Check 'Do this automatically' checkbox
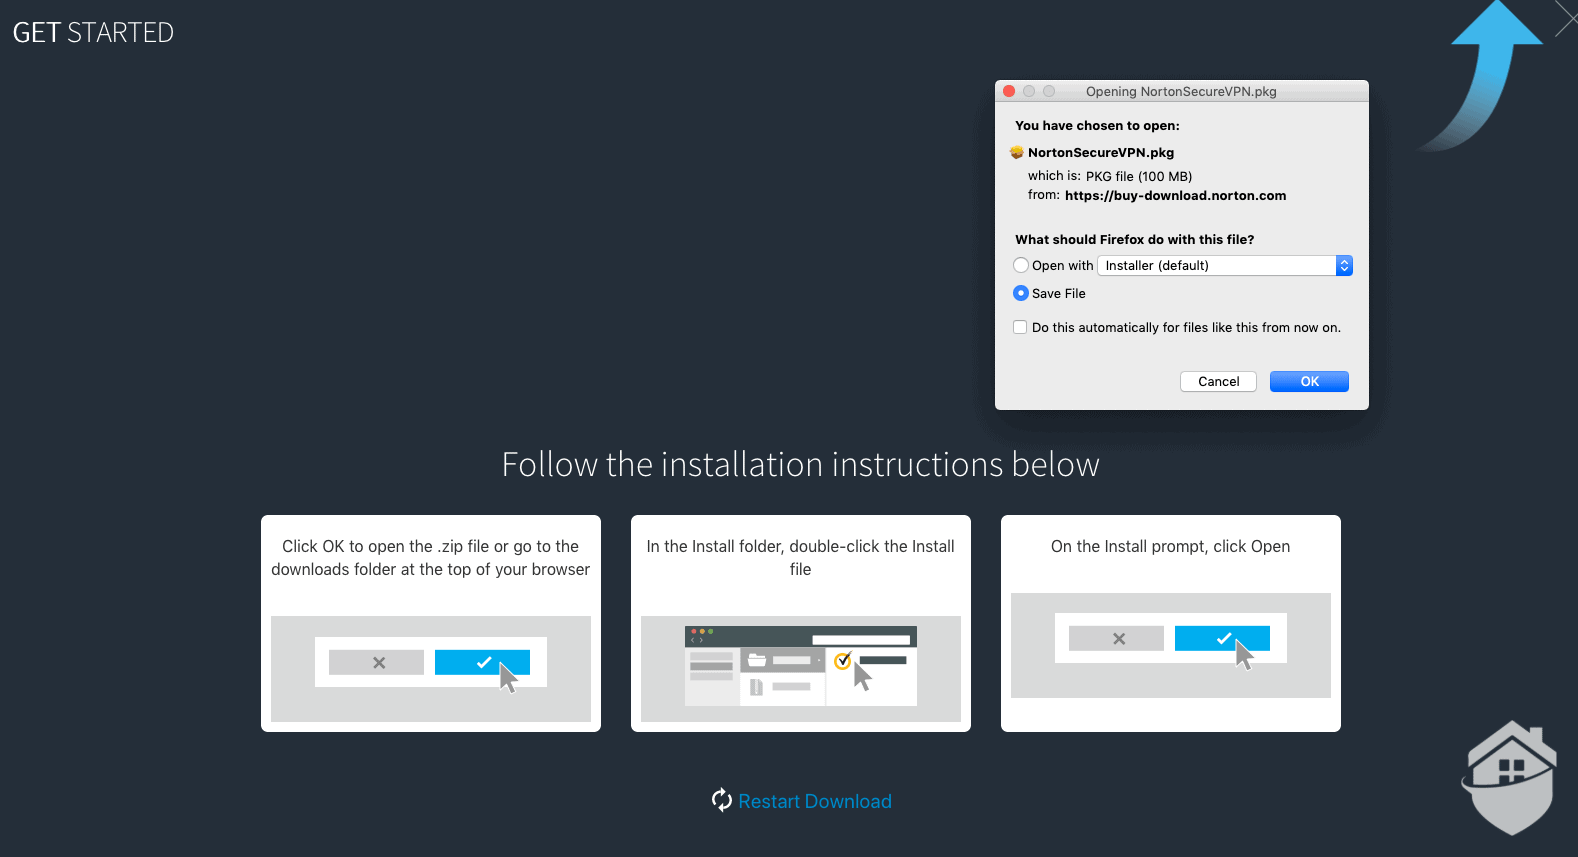This screenshot has height=857, width=1578. click(1020, 327)
